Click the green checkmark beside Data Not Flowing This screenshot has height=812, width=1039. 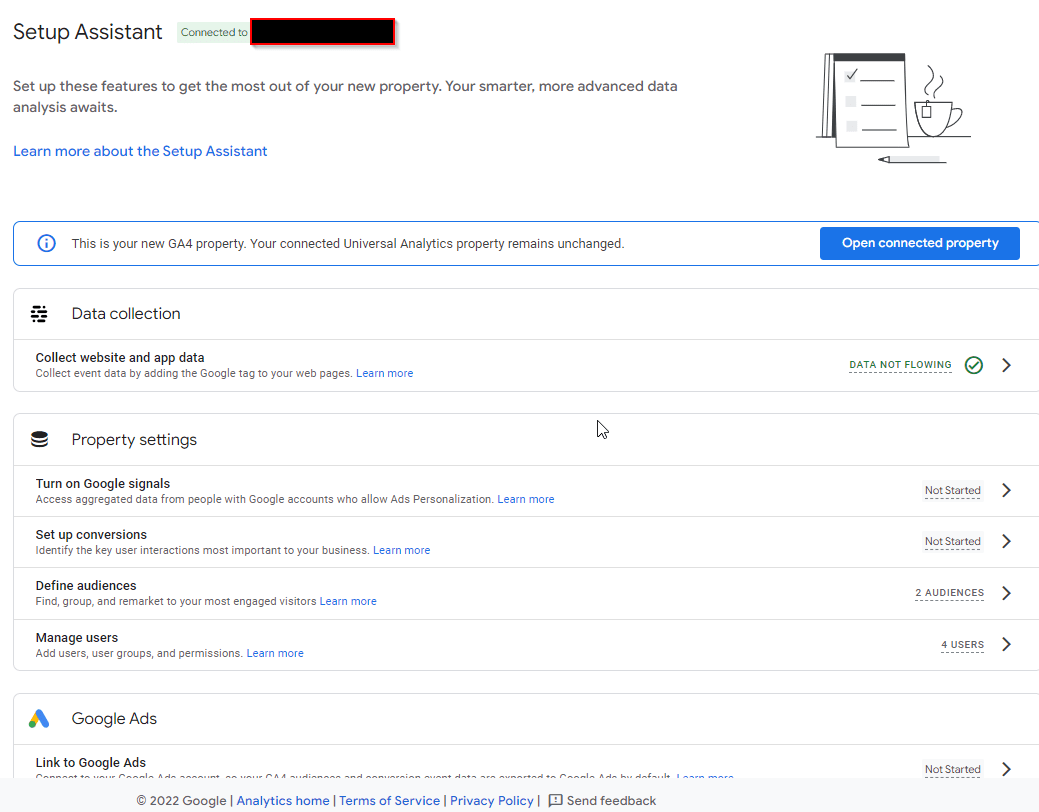point(973,365)
